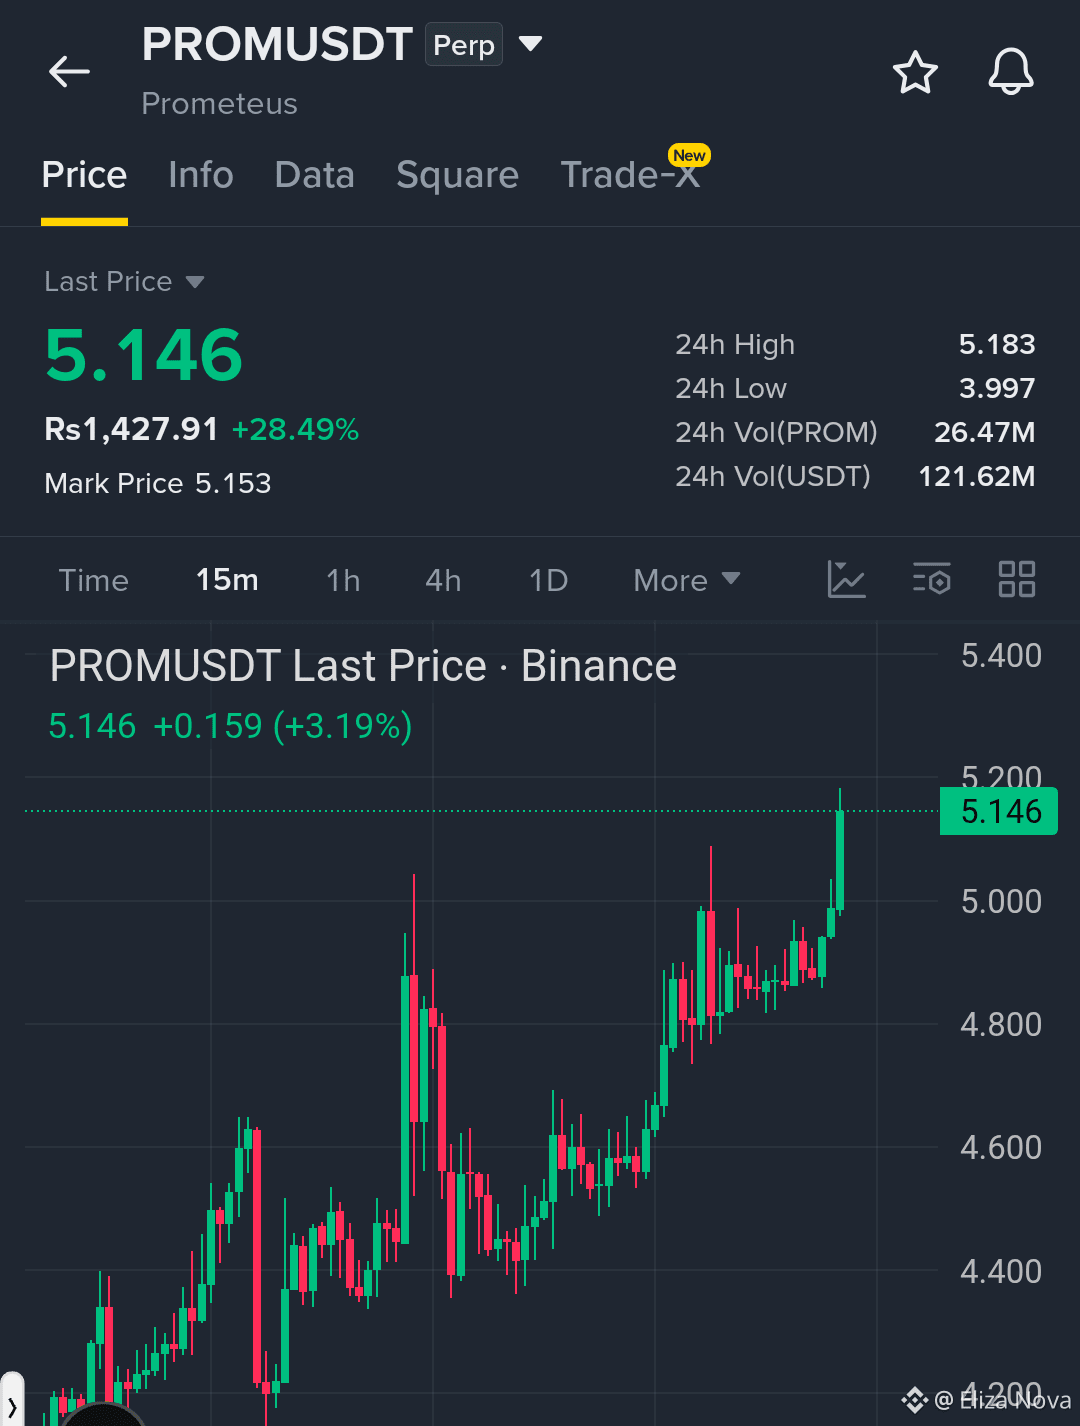Screen dimensions: 1080x1426
Task: Open chart settings icon
Action: 932,579
